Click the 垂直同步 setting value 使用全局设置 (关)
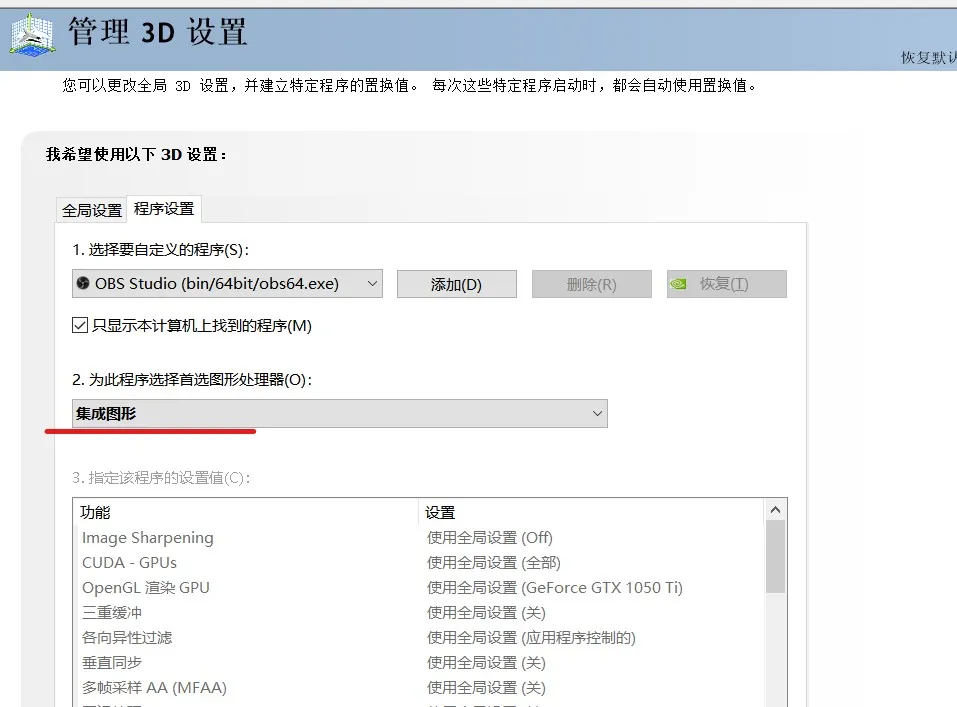 [x=486, y=663]
